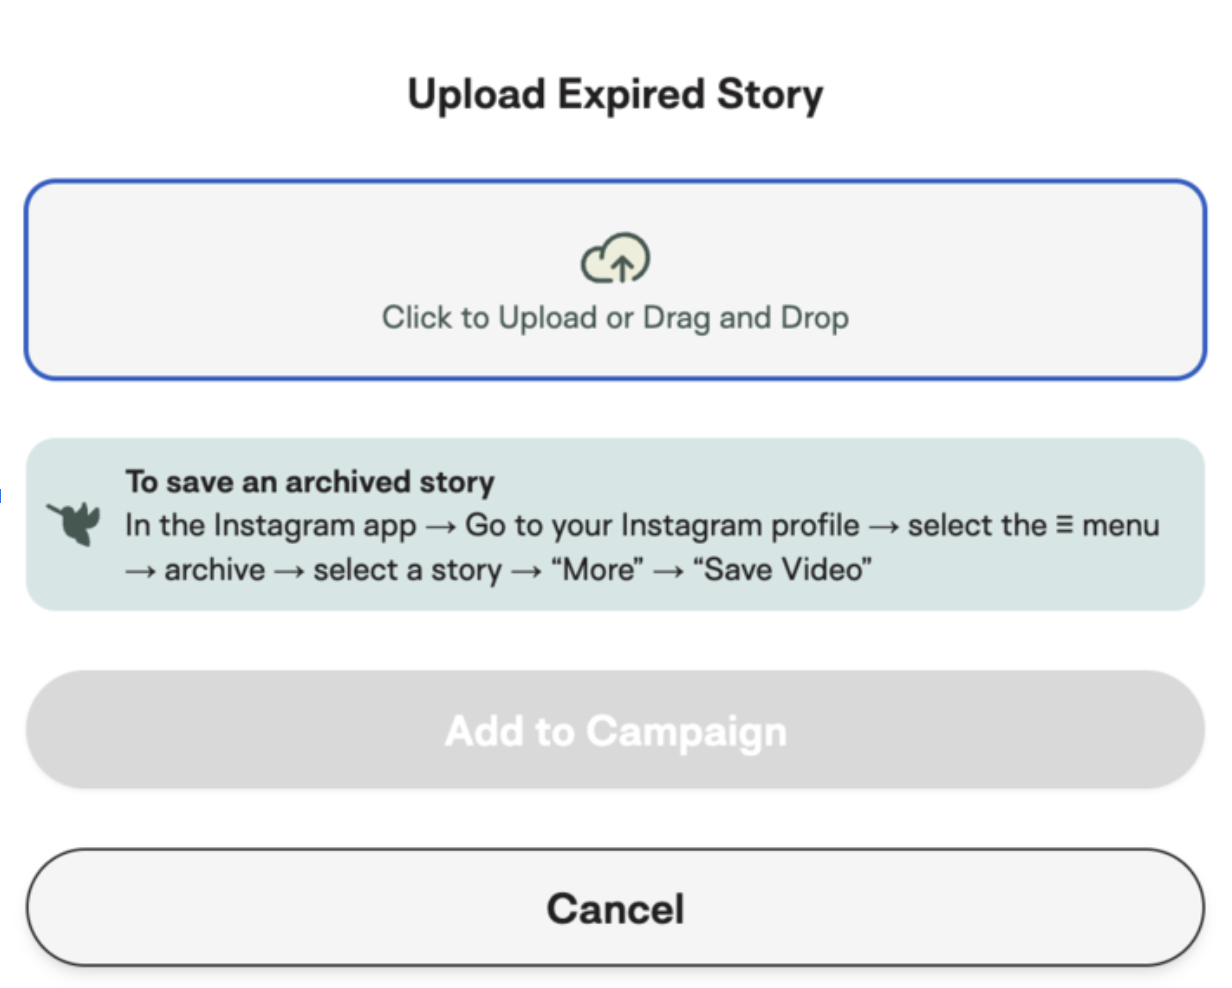This screenshot has width=1232, height=988.
Task: Click the ≡ hamburger glyph in the instructions
Action: click(x=1065, y=525)
